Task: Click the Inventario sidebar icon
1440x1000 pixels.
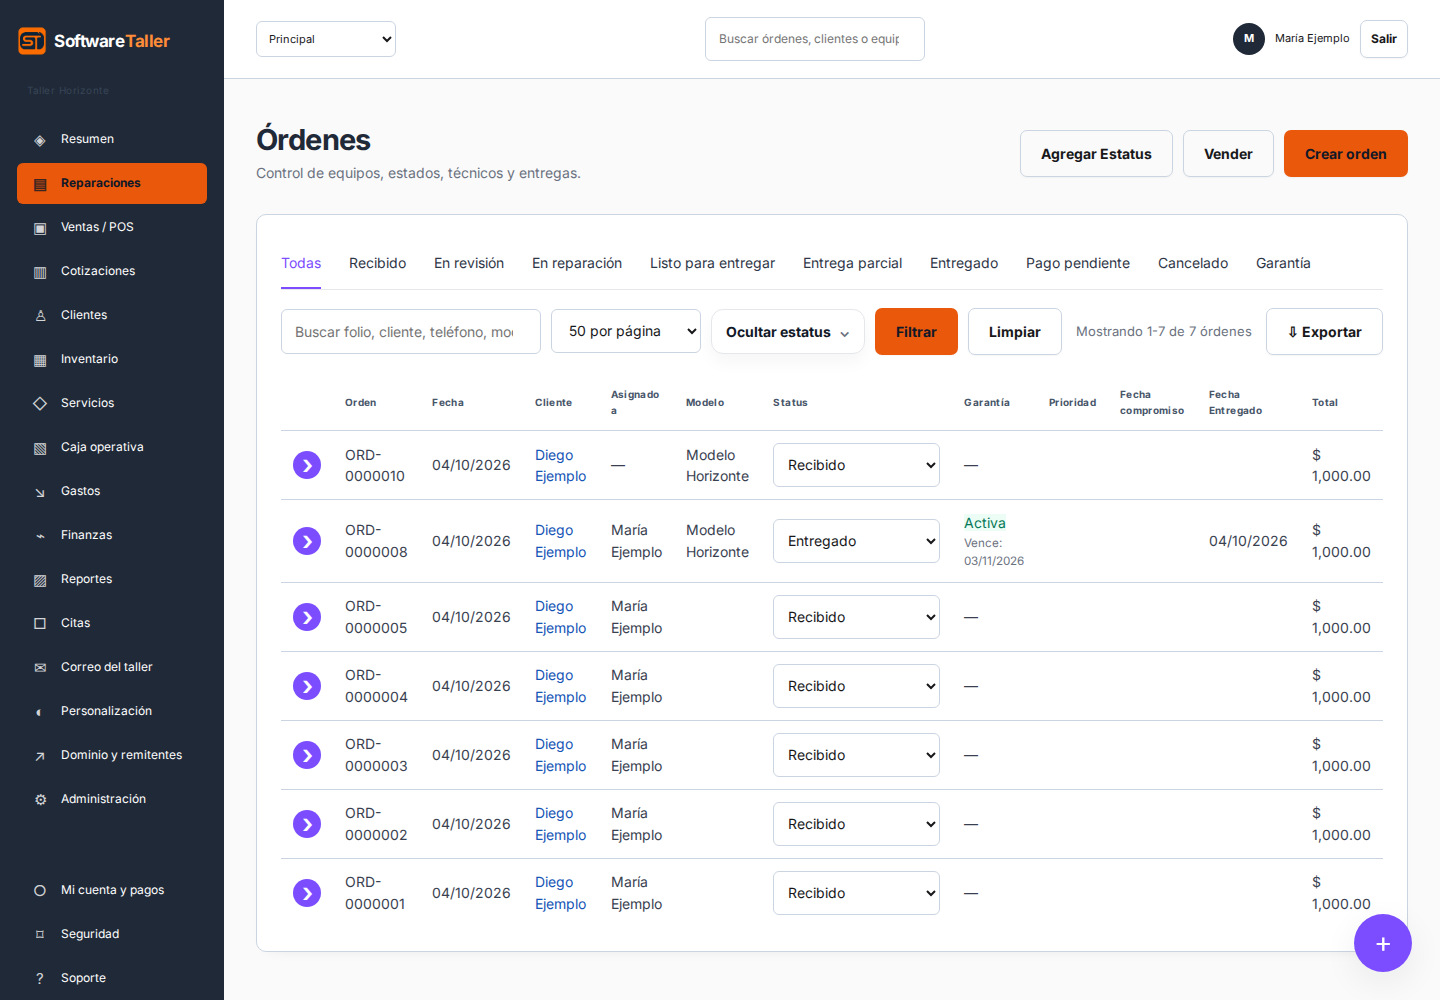Action: 40,360
